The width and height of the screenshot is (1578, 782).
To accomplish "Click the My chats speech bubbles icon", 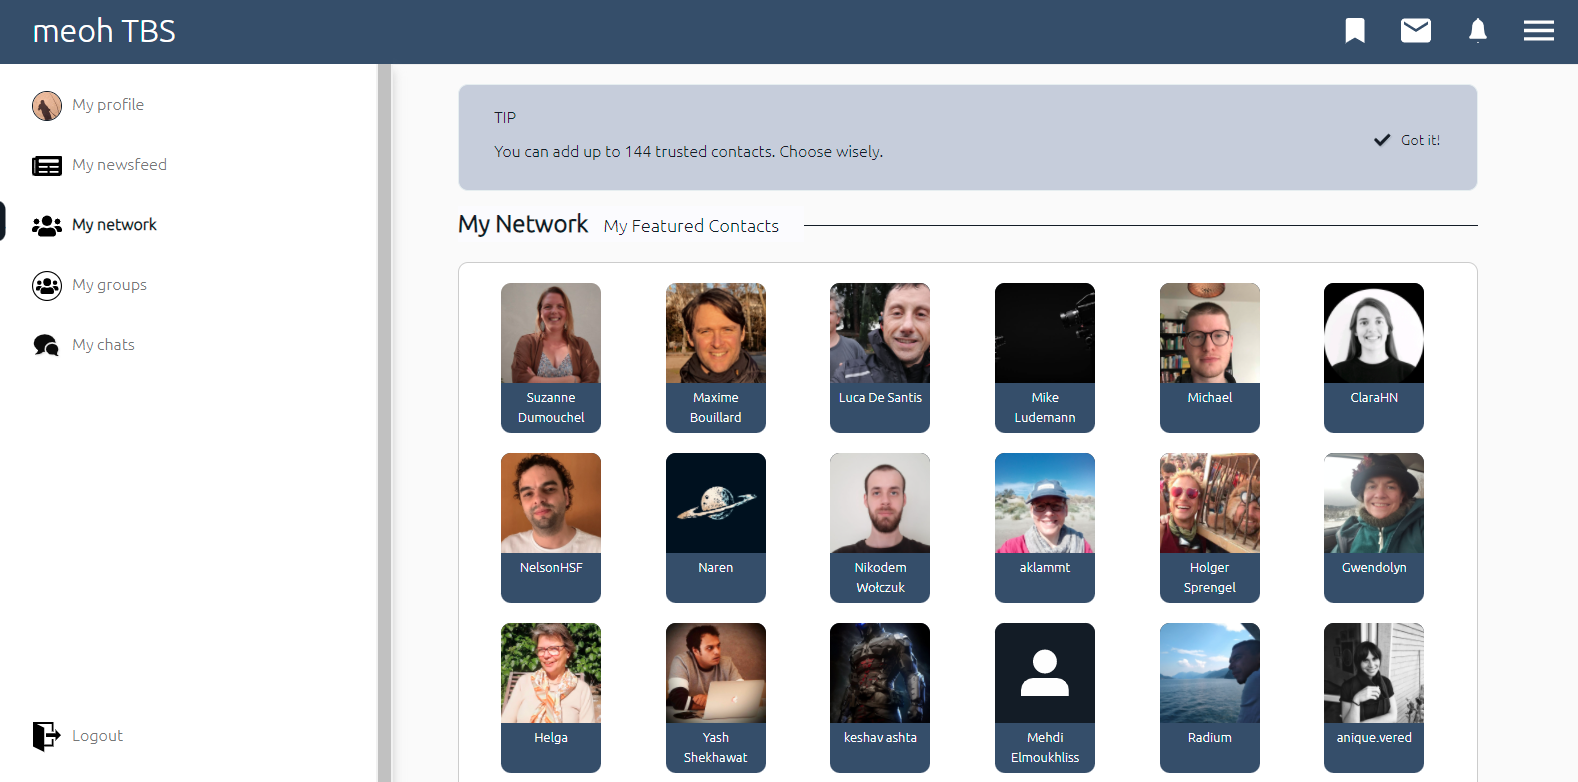I will click(x=47, y=345).
